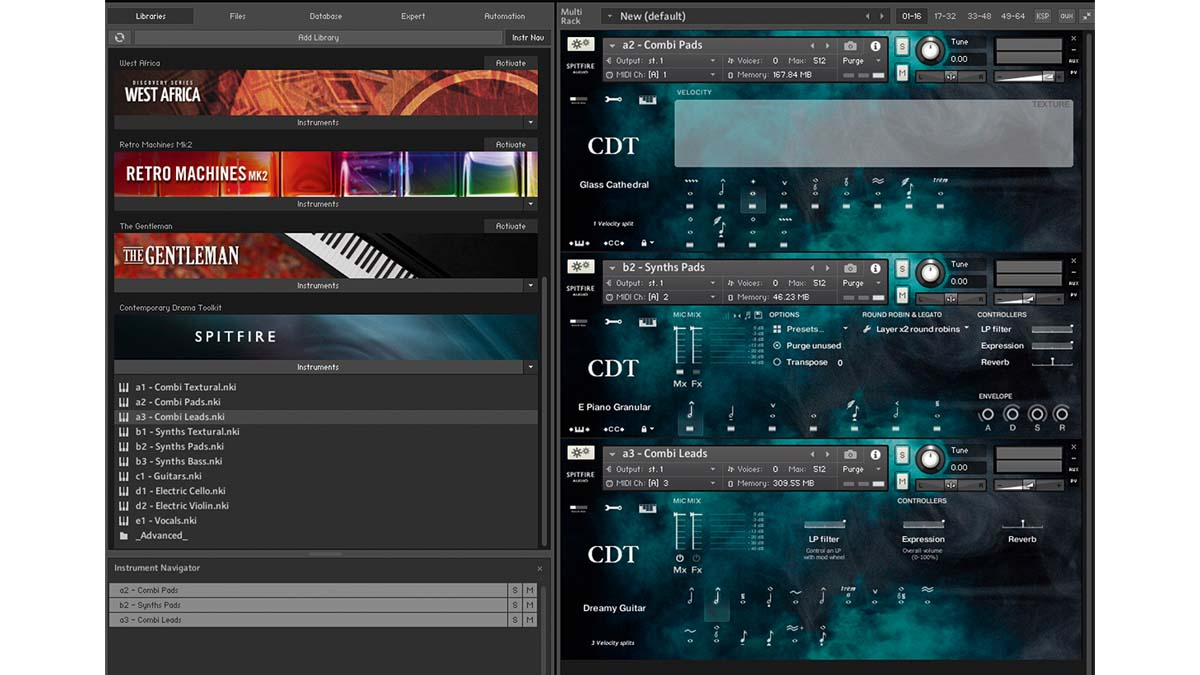Open the keyboard view icon in b2 - Synths Pads
This screenshot has height=675, width=1200.
[647, 321]
